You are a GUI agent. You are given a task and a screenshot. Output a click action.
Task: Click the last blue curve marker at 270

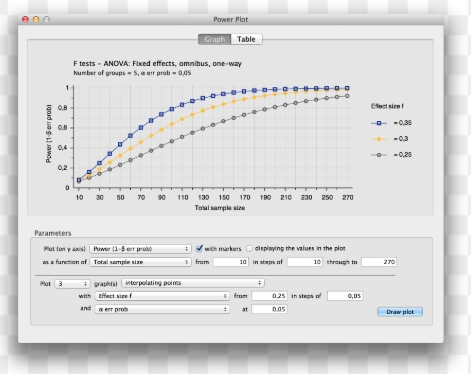tap(347, 88)
